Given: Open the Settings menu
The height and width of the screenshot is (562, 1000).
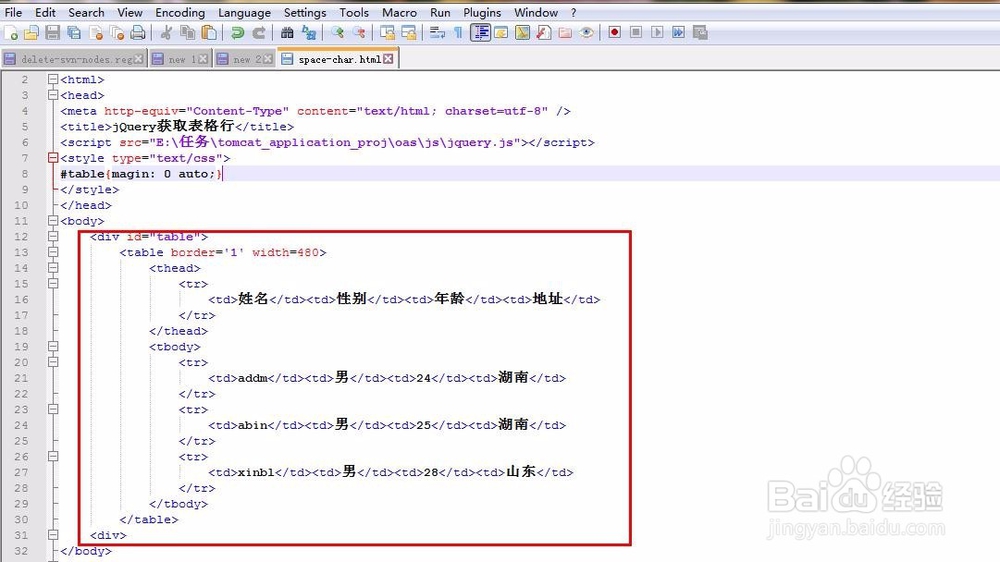Looking at the screenshot, I should pyautogui.click(x=305, y=12).
